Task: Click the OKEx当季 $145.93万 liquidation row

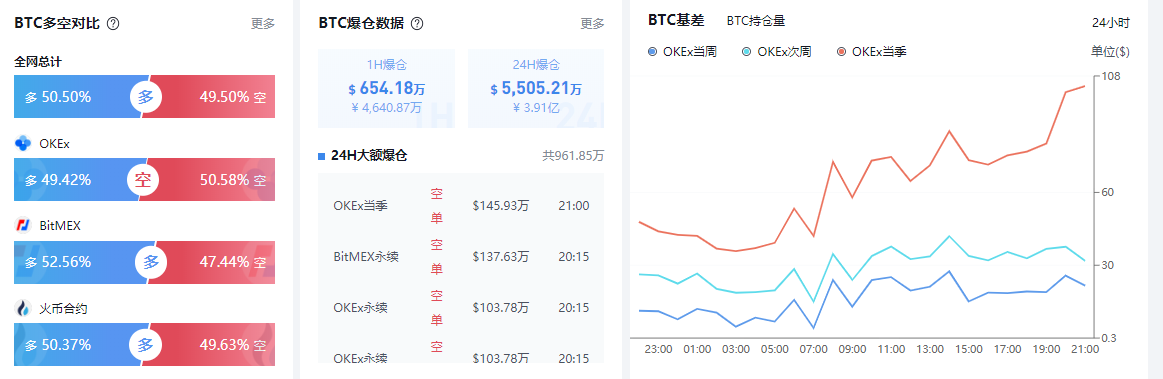Action: (461, 205)
